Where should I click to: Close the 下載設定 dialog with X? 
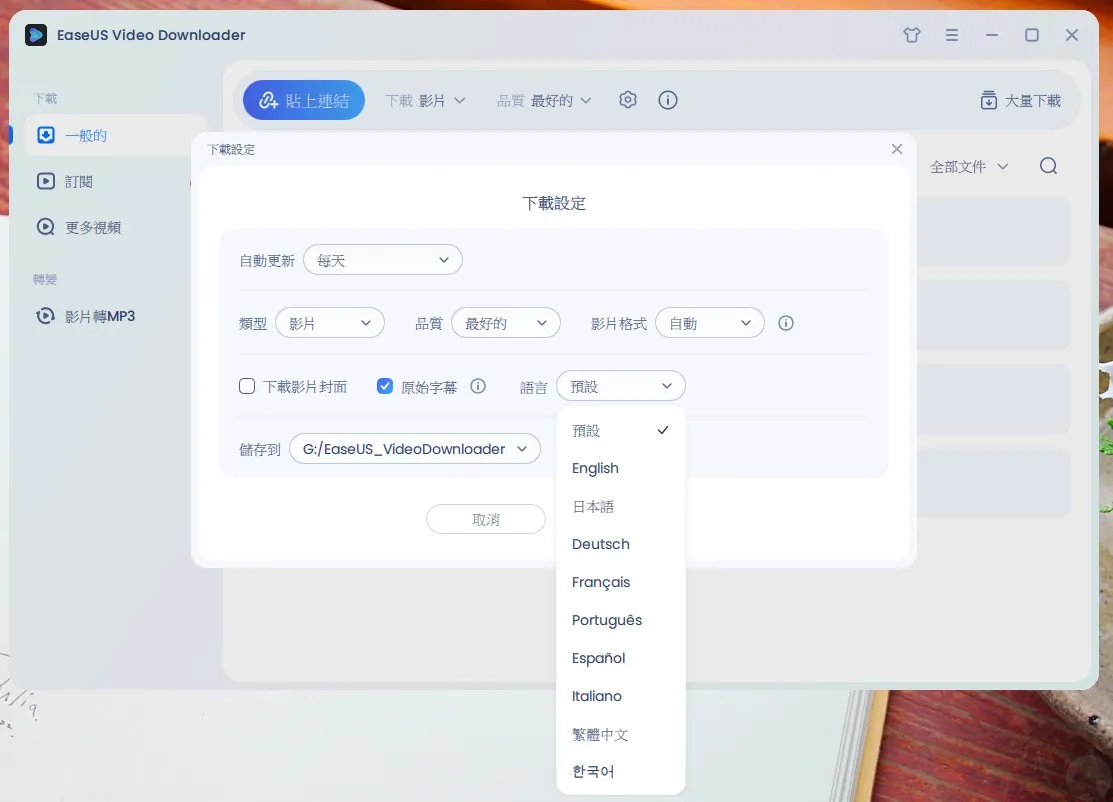point(897,149)
